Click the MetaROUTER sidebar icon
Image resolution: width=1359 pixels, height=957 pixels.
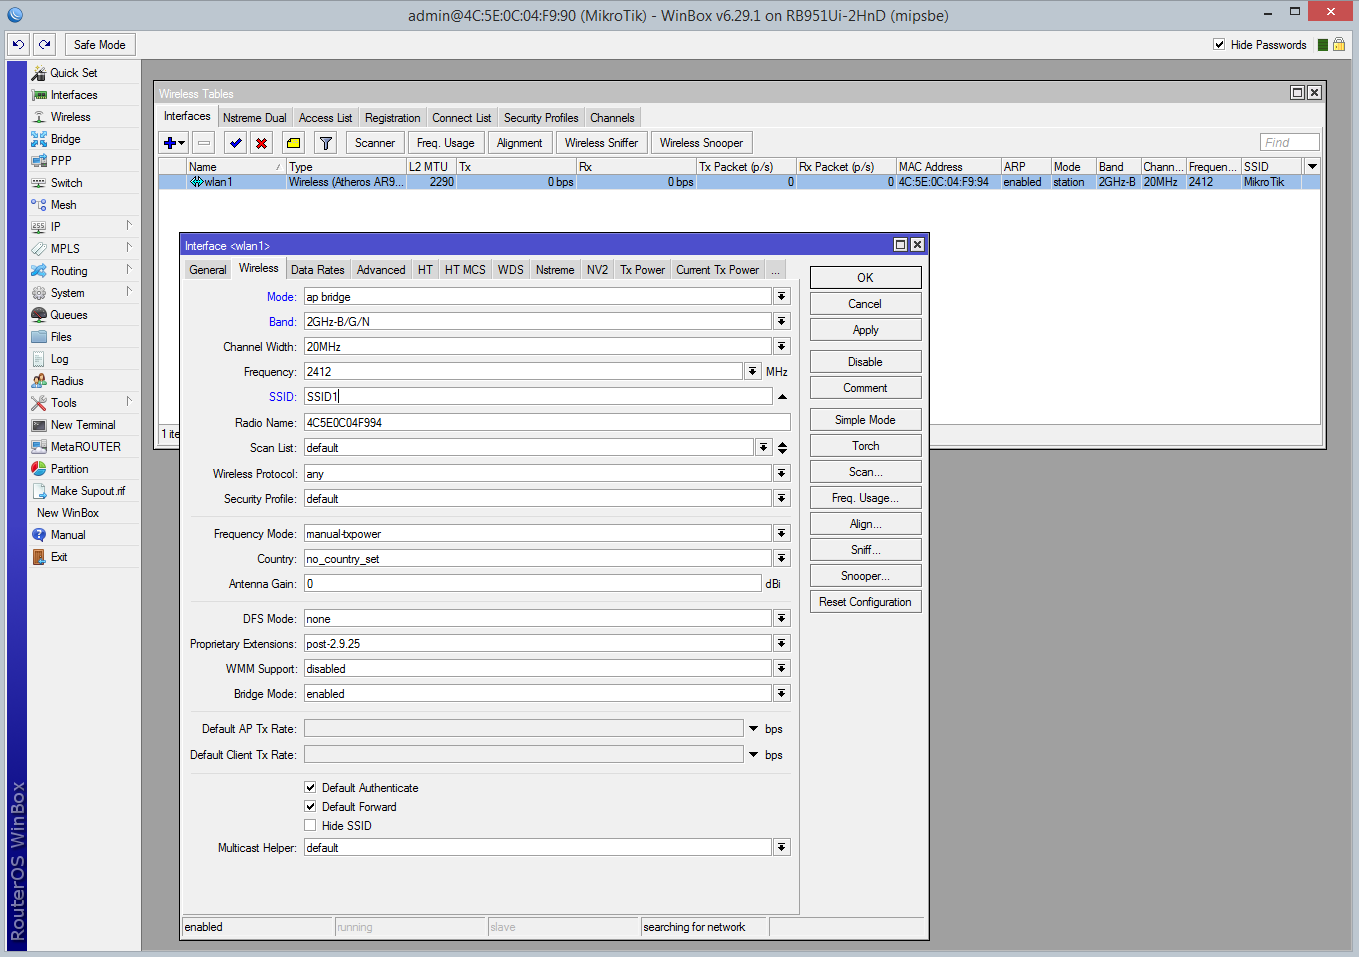tap(39, 447)
